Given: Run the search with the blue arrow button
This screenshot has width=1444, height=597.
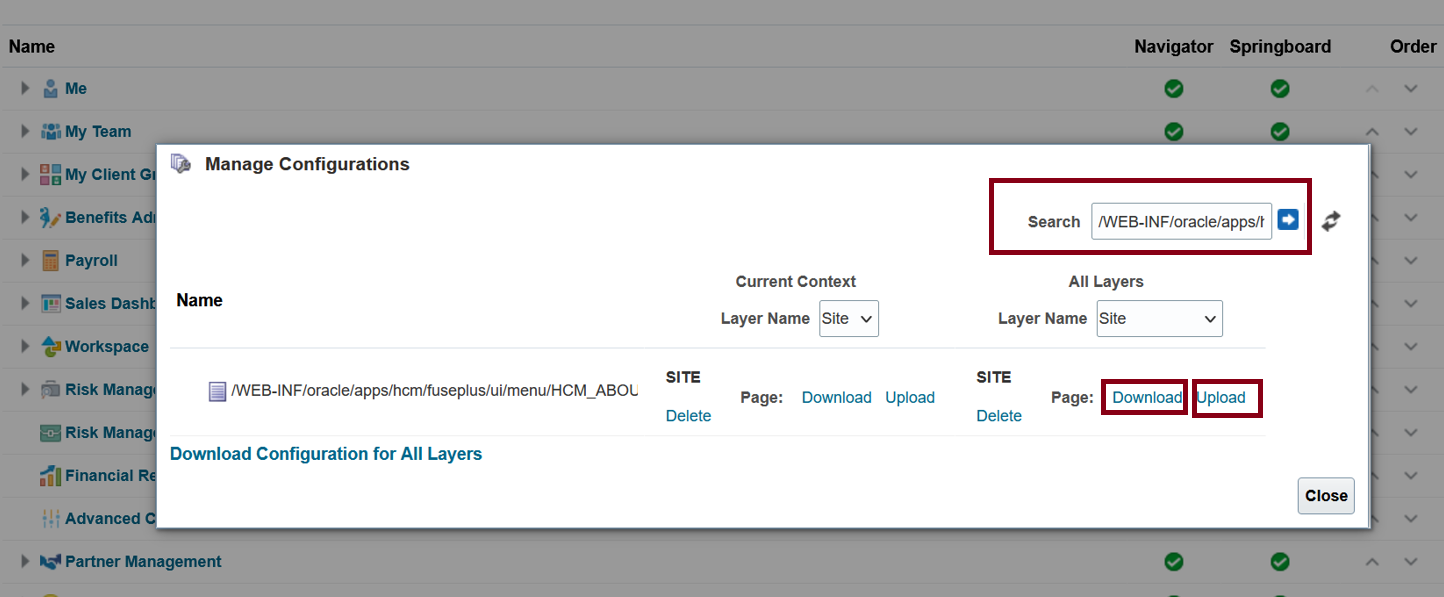Looking at the screenshot, I should click(x=1288, y=220).
